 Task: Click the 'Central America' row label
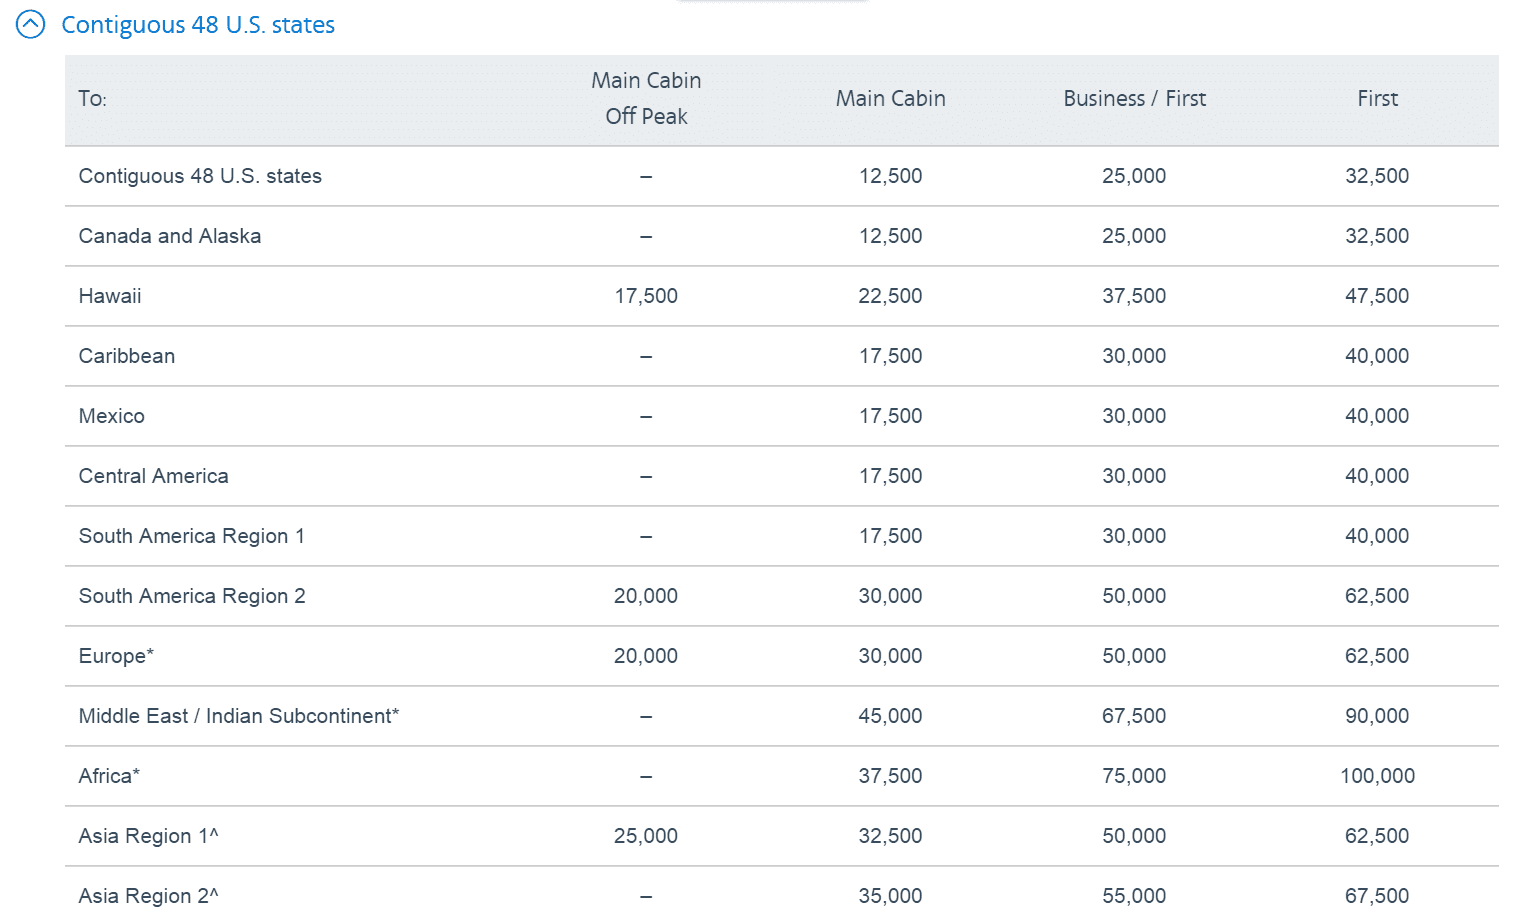pos(154,476)
